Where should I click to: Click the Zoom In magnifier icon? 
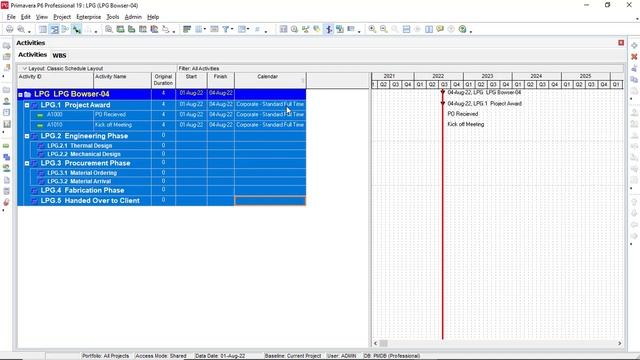click(372, 29)
